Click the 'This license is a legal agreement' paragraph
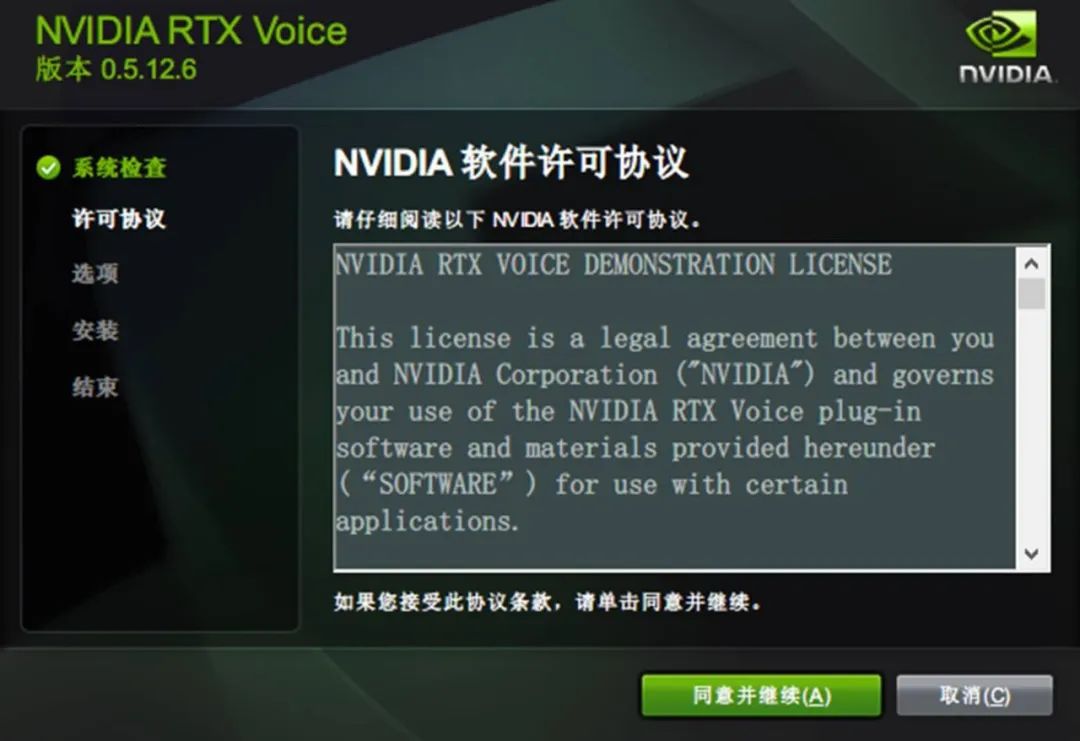 pyautogui.click(x=665, y=430)
